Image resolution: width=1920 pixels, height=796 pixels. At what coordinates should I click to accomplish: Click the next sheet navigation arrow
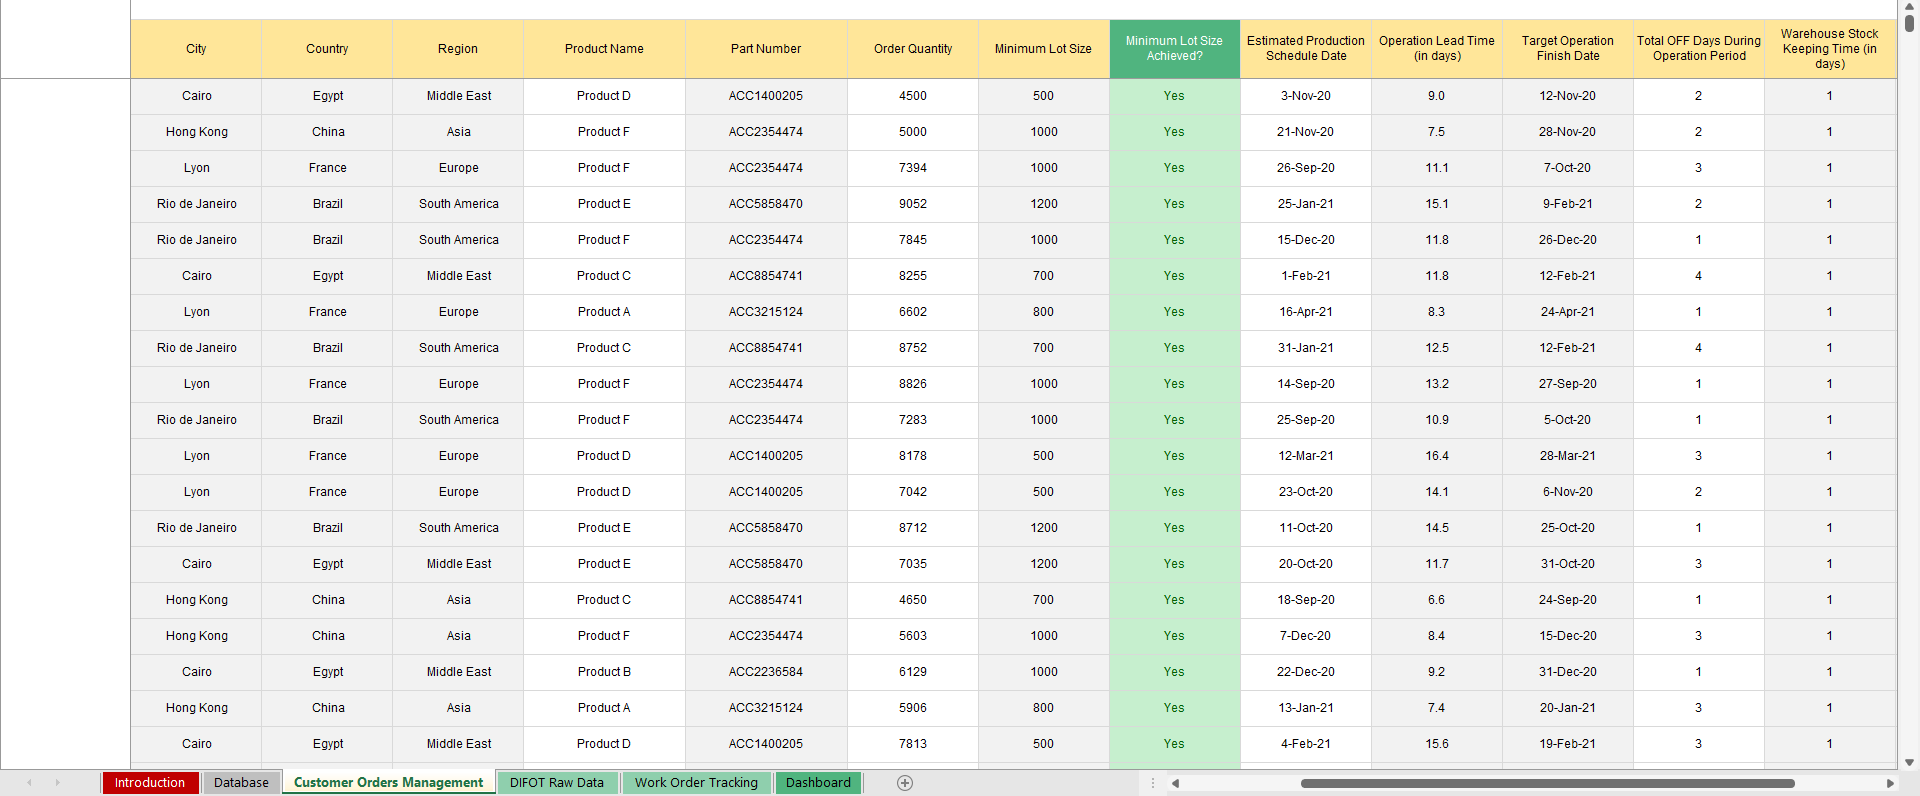57,783
